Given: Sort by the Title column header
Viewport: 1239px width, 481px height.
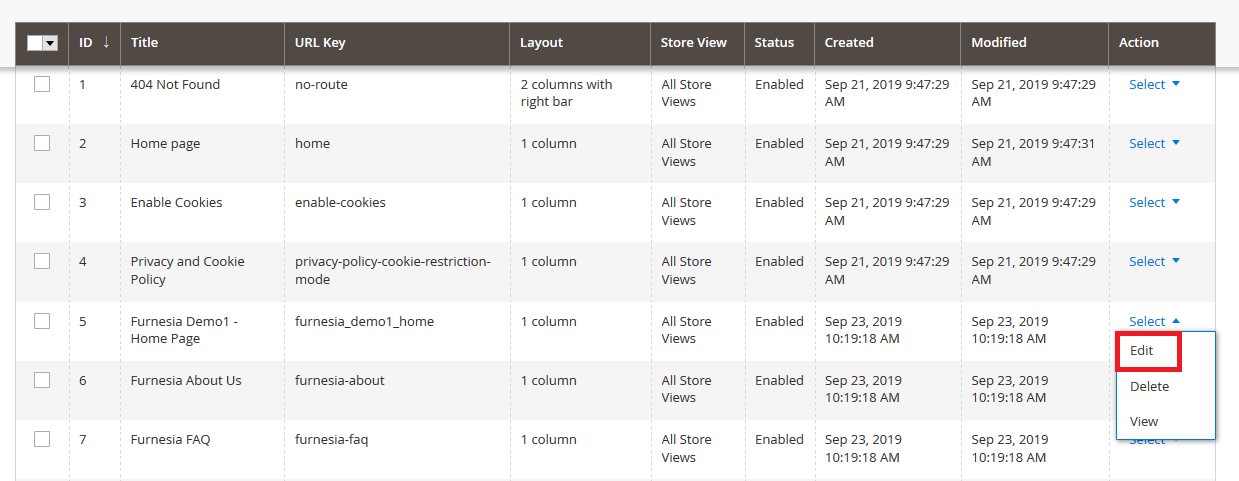Looking at the screenshot, I should (145, 43).
